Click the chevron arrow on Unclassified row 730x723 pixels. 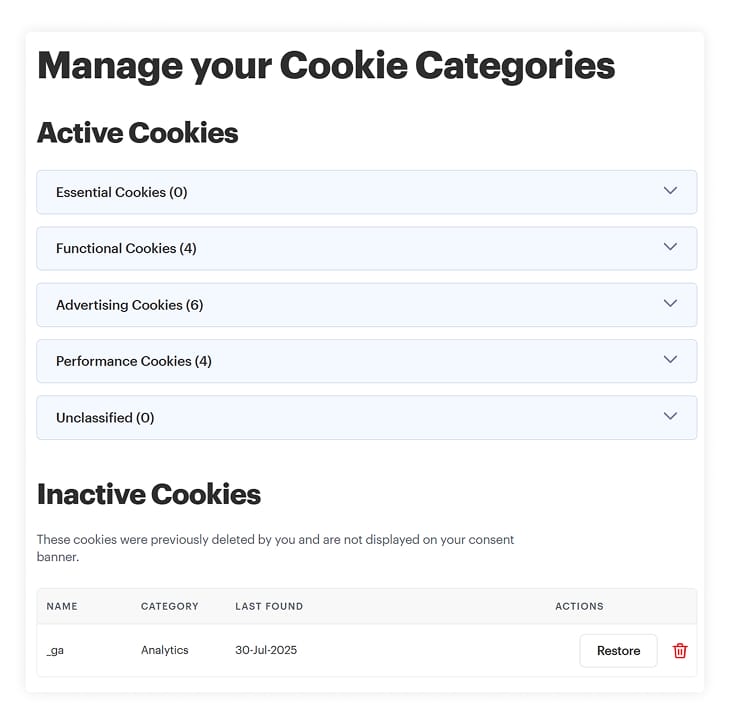(670, 416)
